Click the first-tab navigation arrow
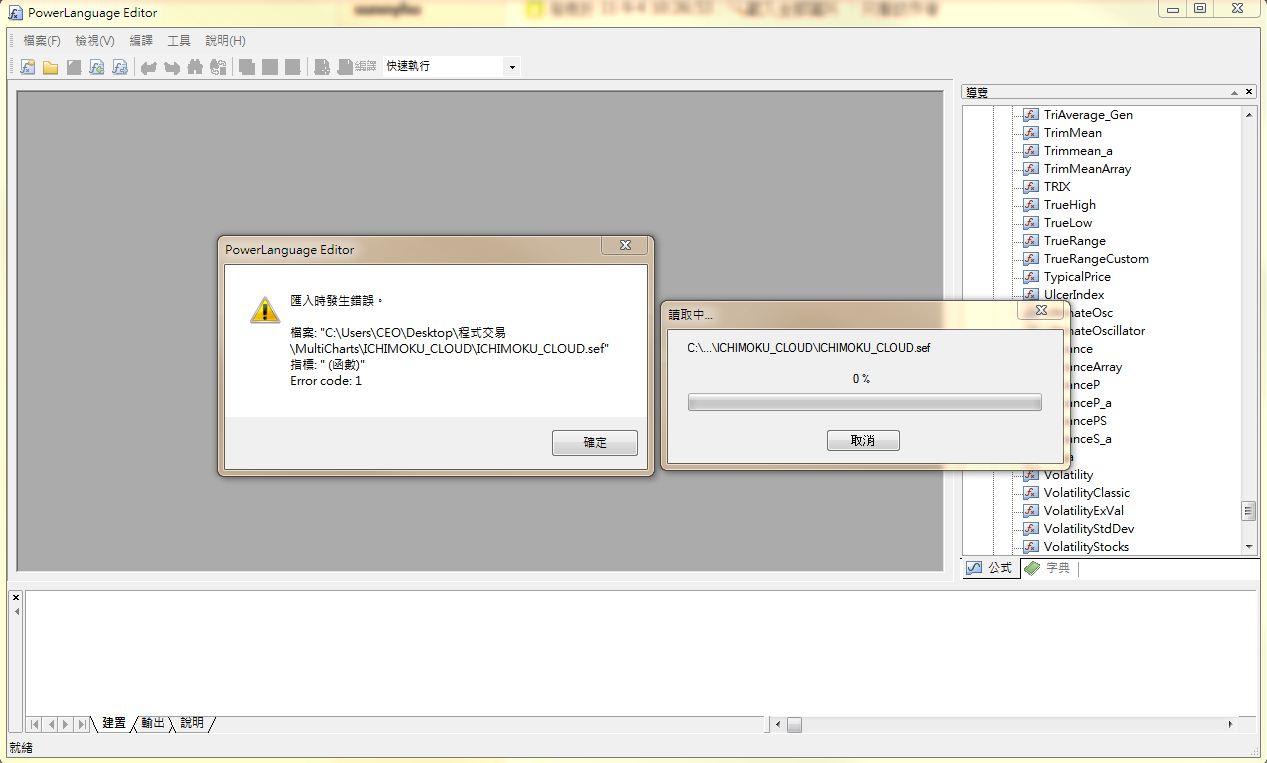The width and height of the screenshot is (1267, 763). pyautogui.click(x=34, y=724)
